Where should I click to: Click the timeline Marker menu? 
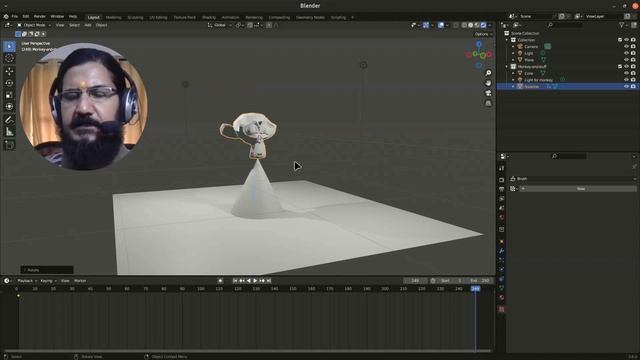80,281
